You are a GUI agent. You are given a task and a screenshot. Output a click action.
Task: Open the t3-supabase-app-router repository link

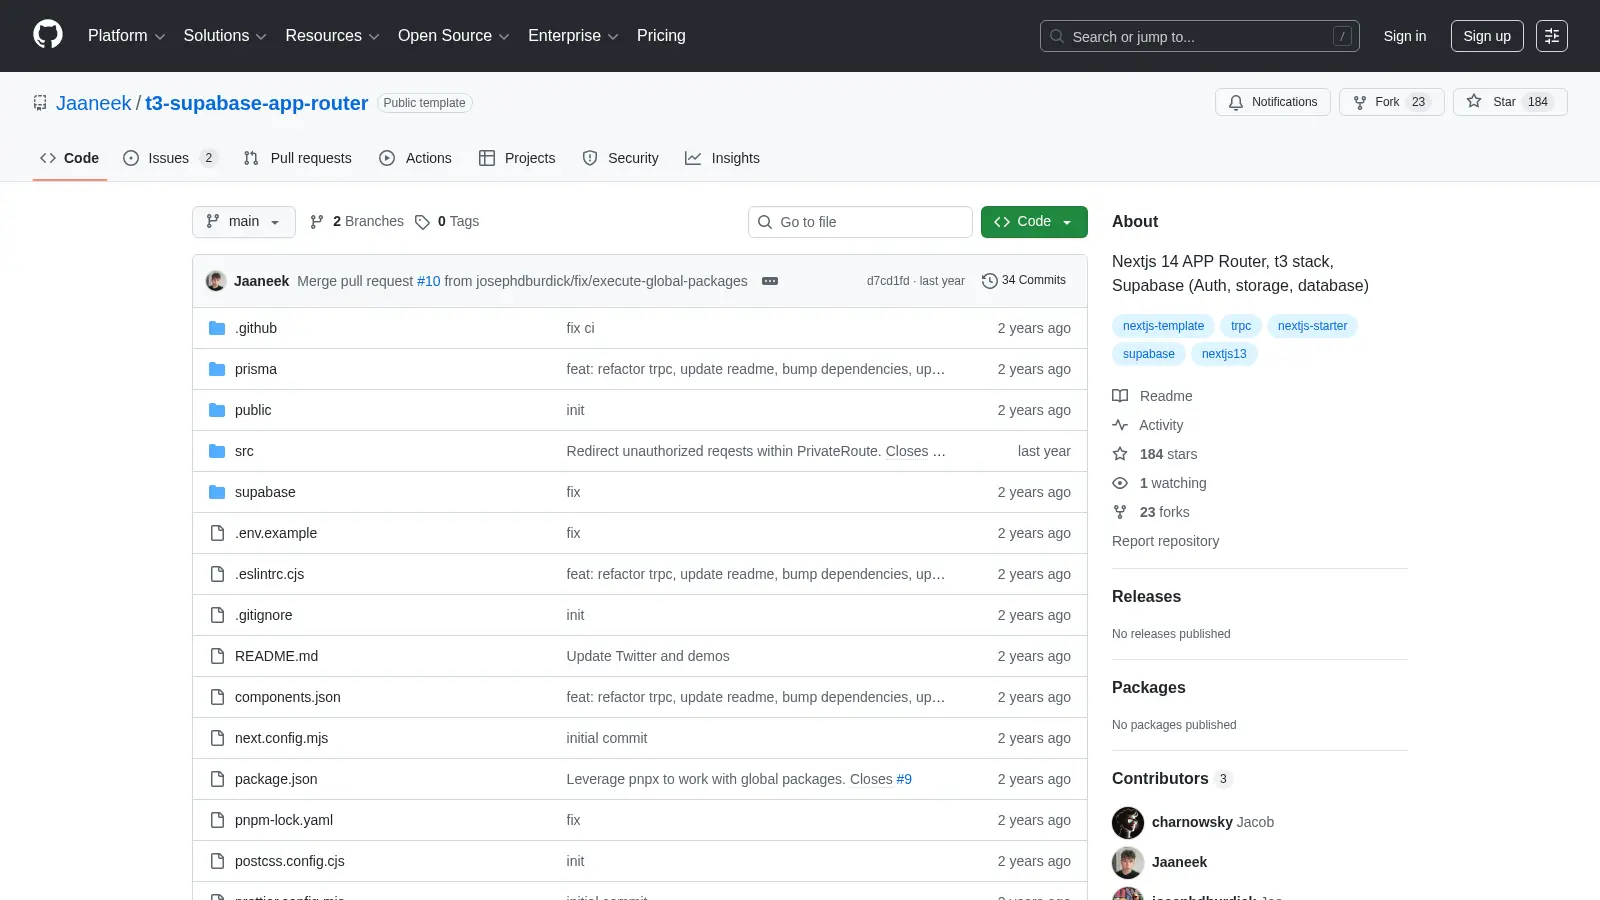coord(257,103)
